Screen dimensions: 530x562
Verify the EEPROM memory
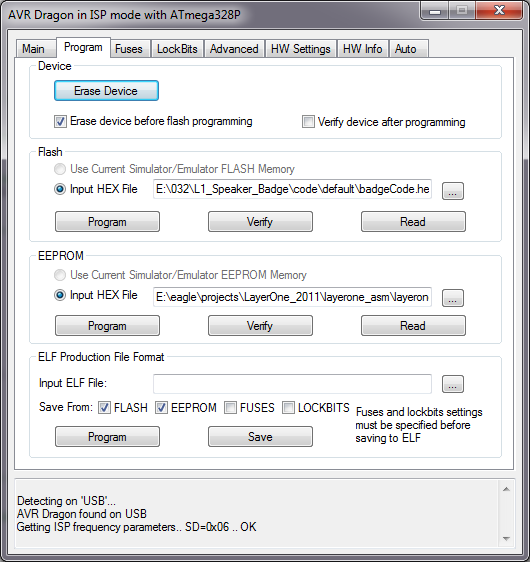(260, 325)
